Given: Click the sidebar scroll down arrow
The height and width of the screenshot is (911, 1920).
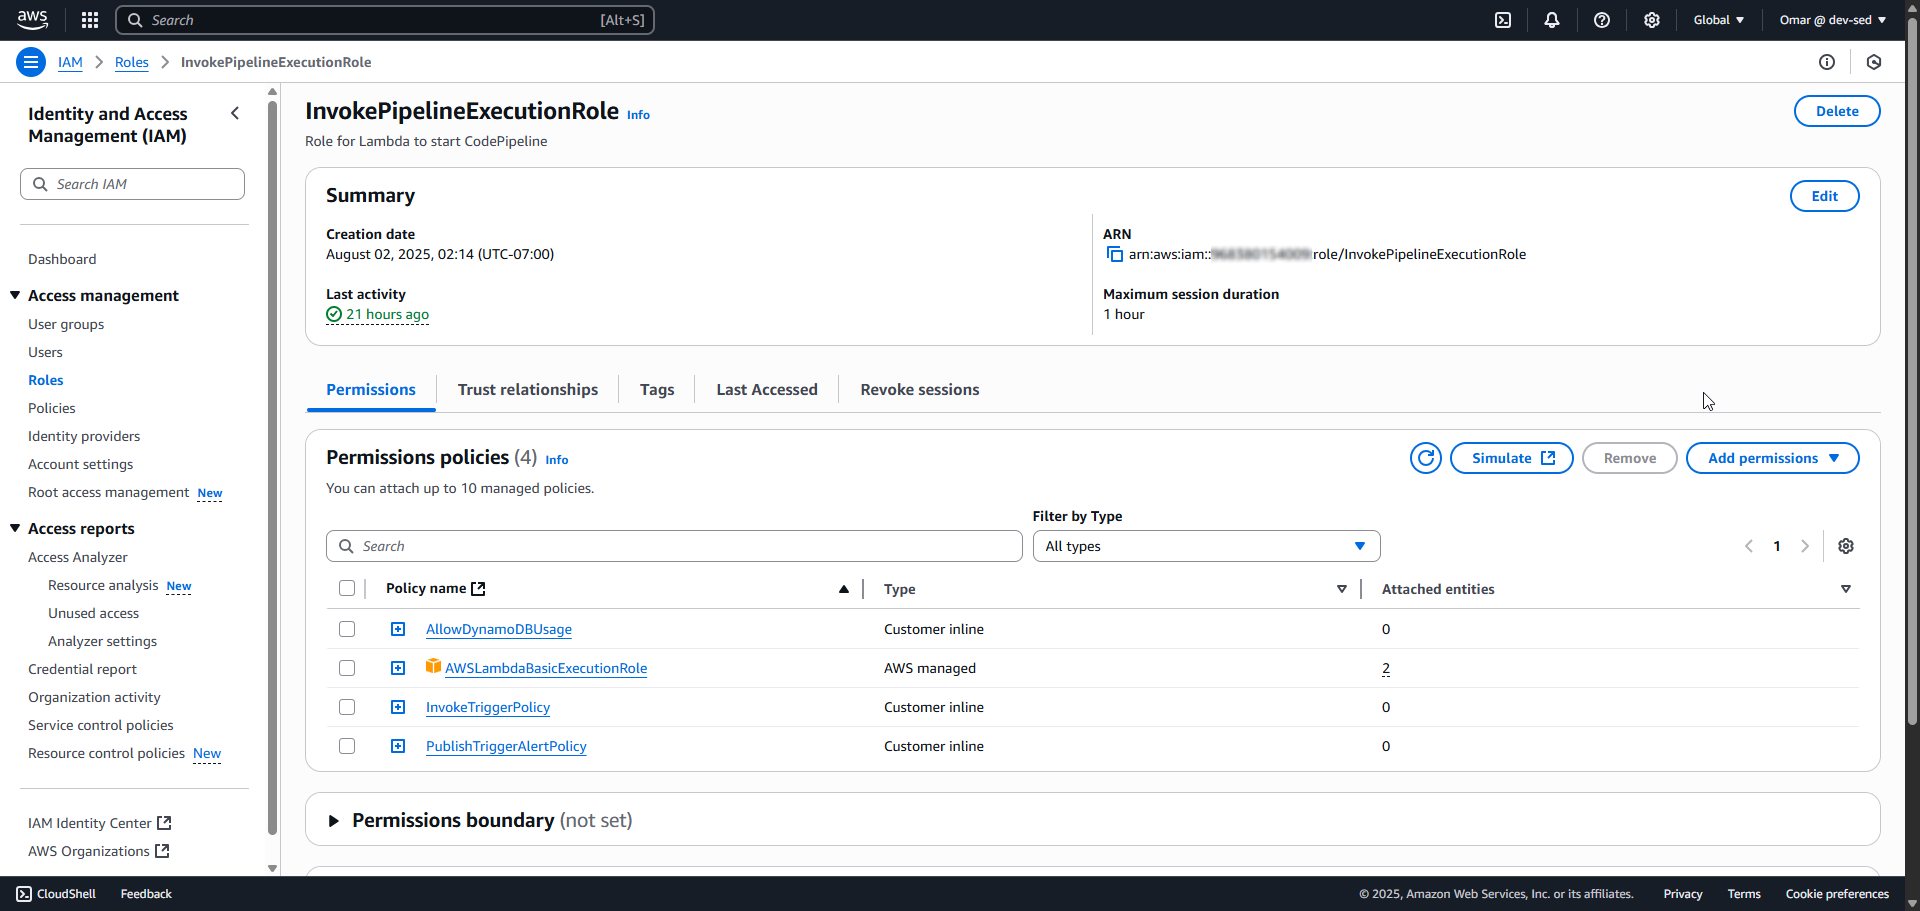Looking at the screenshot, I should coord(272,868).
